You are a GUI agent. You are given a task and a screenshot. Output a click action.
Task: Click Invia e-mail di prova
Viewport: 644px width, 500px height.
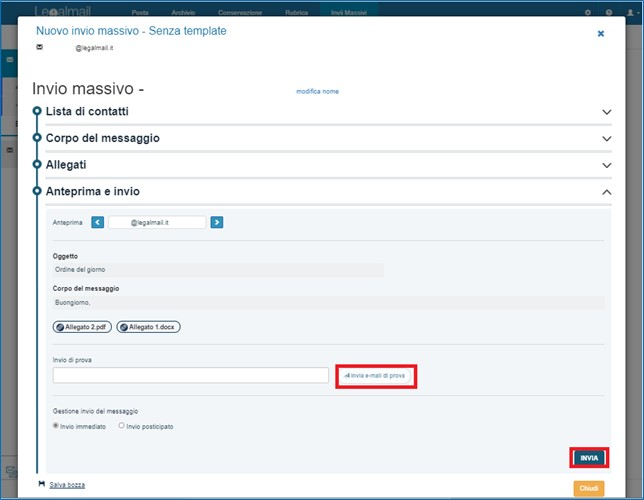[x=375, y=376]
